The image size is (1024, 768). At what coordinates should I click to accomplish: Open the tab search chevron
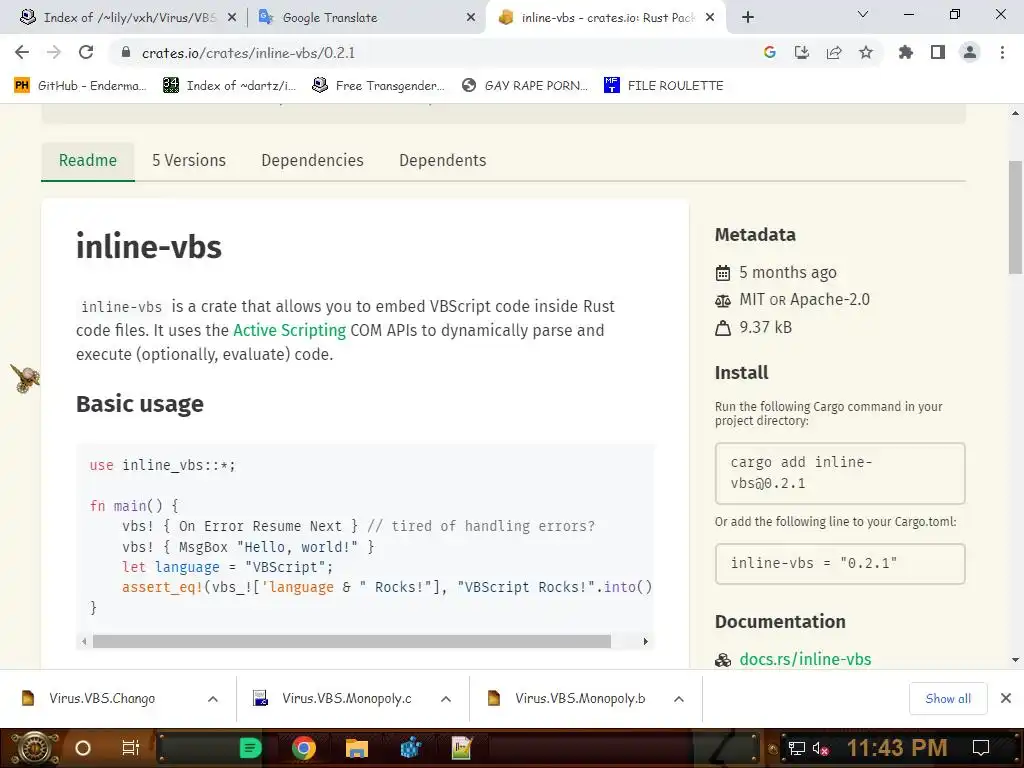[x=863, y=14]
